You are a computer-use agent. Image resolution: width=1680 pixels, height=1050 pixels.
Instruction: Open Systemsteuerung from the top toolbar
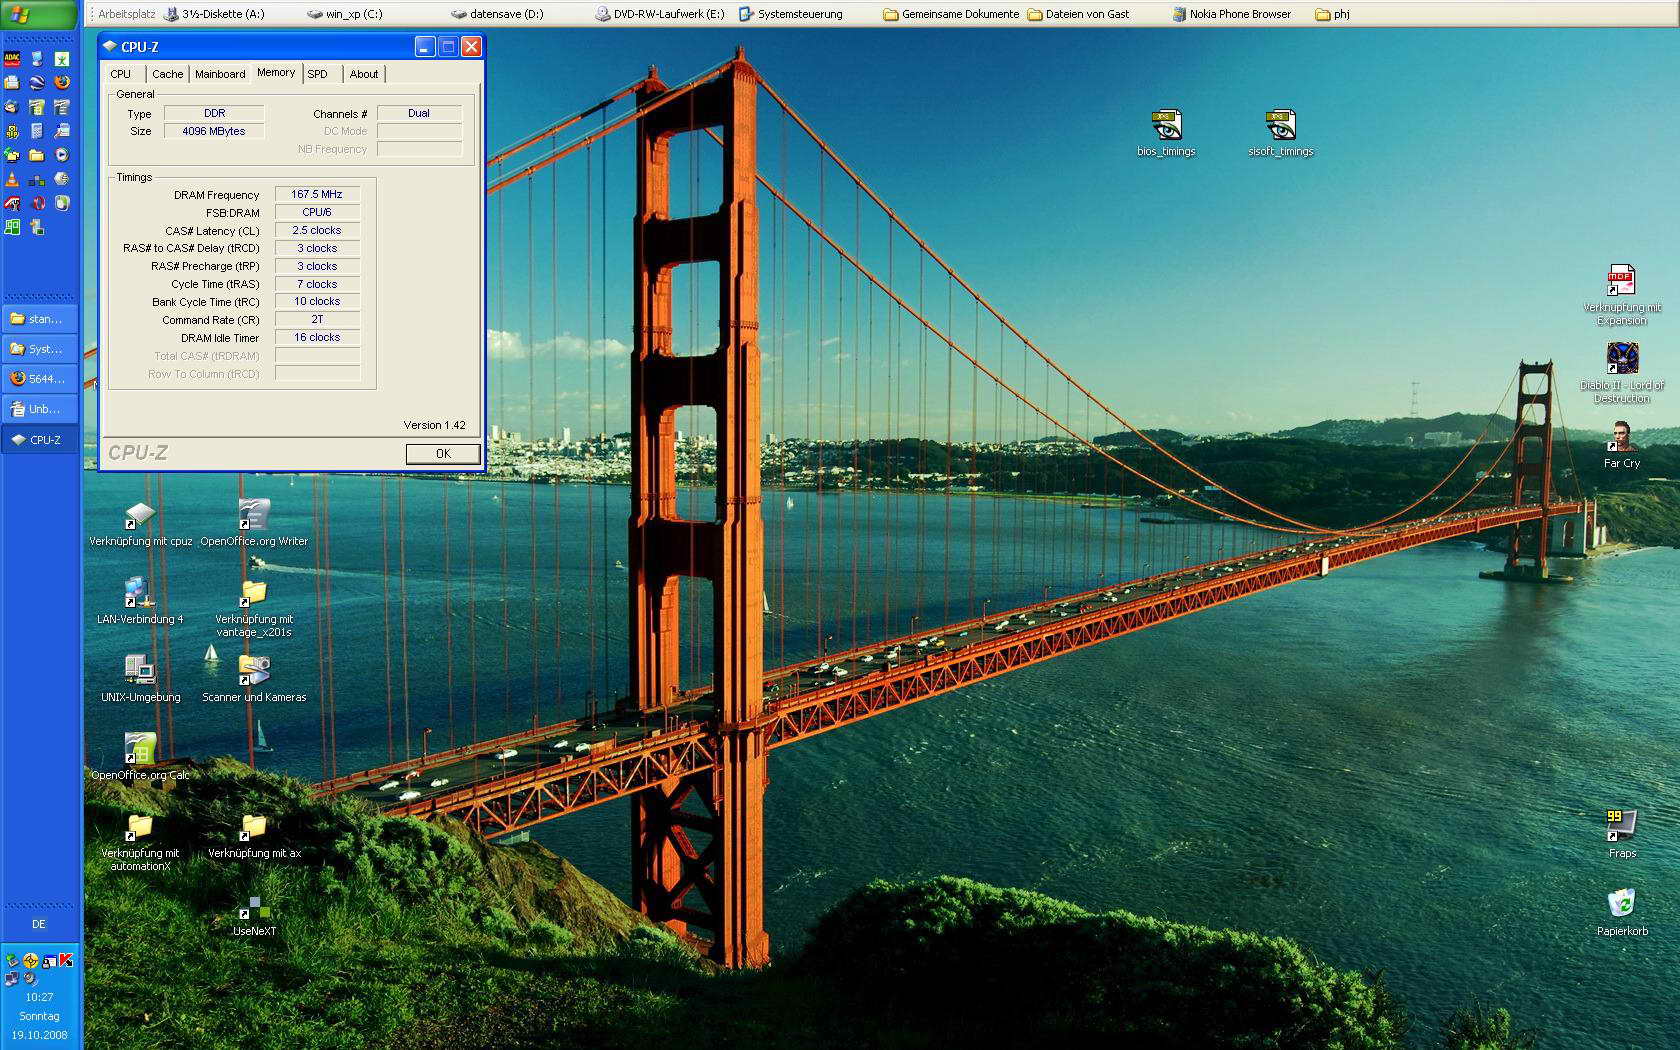click(791, 14)
